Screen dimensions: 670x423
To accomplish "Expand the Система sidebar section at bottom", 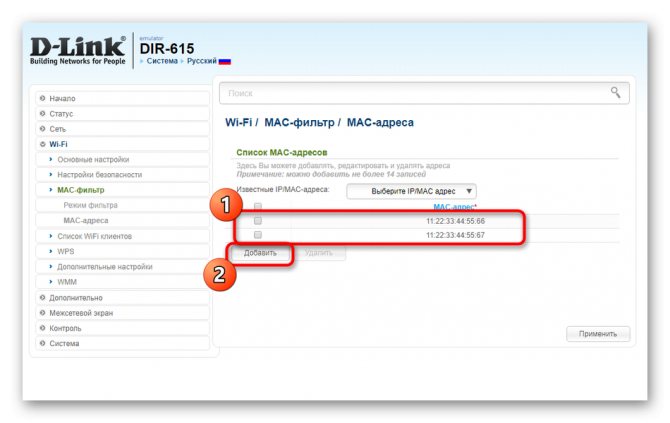I will click(123, 344).
